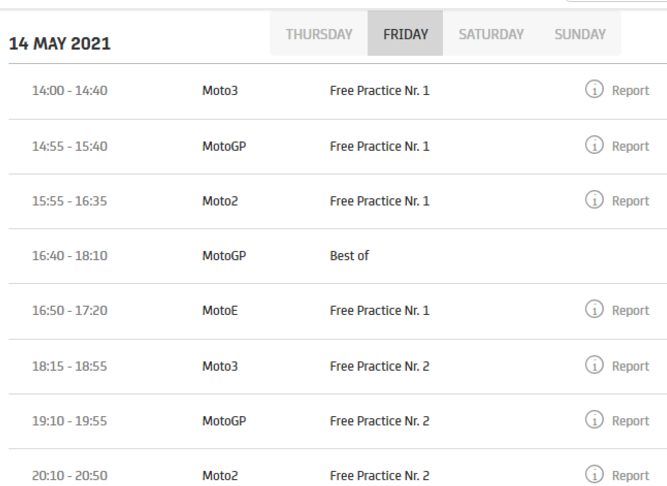Select the Friday tab
Screen dimensions: 667x486
[x=405, y=34]
